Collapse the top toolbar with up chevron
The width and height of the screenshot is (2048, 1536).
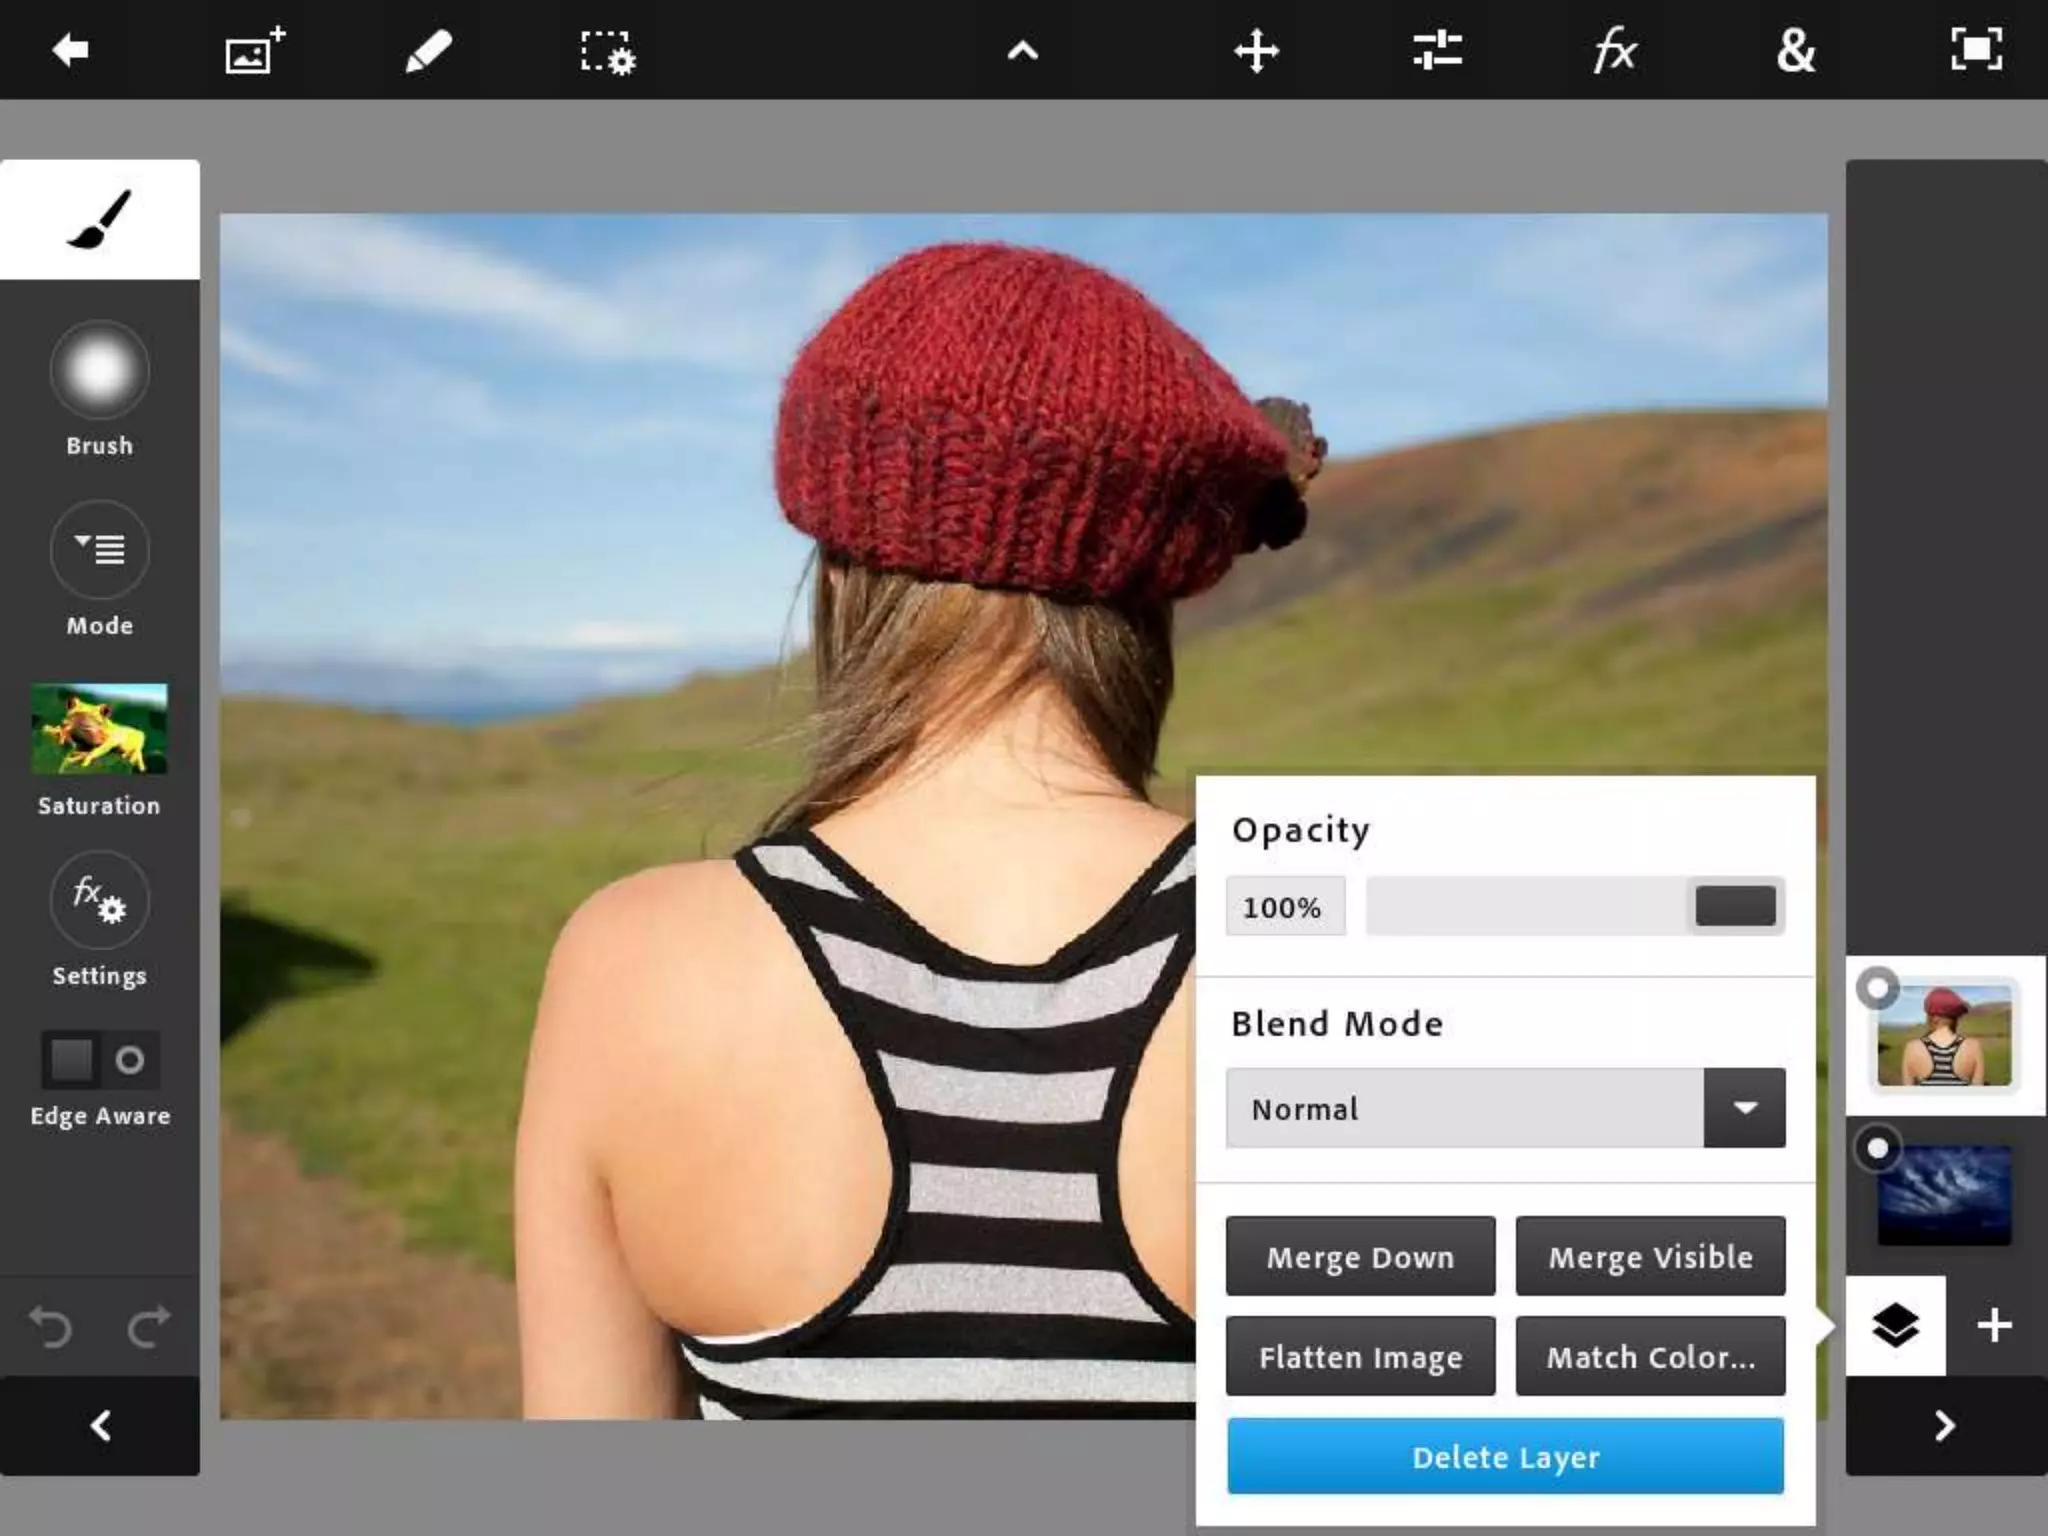click(1022, 52)
